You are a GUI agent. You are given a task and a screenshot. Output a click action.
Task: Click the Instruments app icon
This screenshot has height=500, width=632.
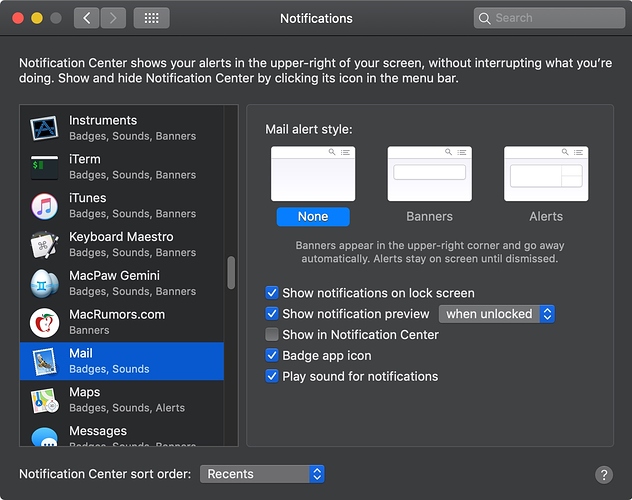tap(44, 128)
